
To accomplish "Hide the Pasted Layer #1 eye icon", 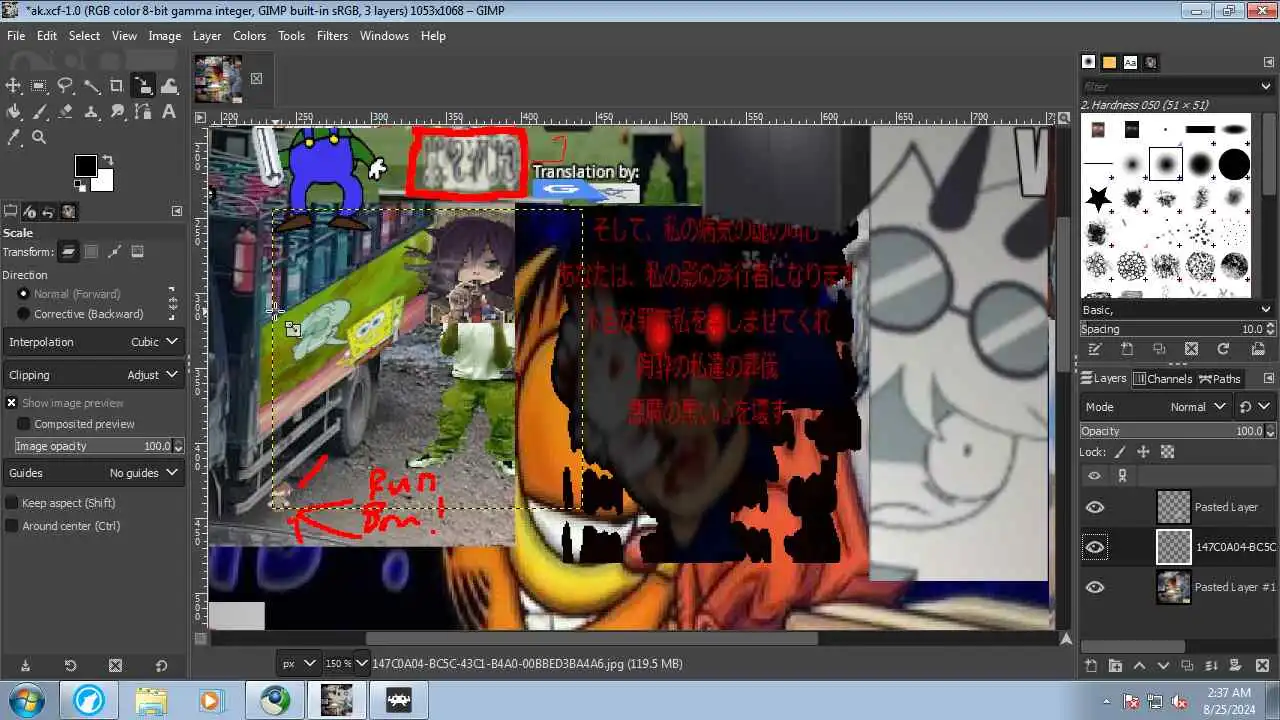I will pyautogui.click(x=1095, y=587).
